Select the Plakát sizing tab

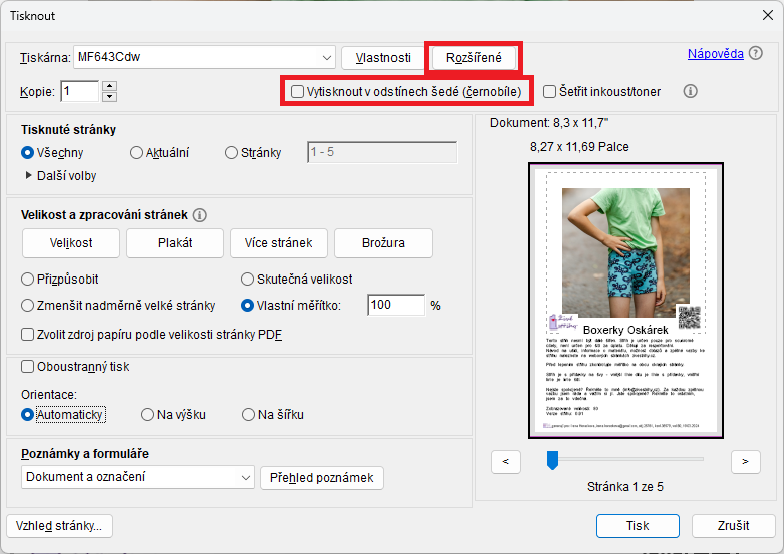click(175, 242)
